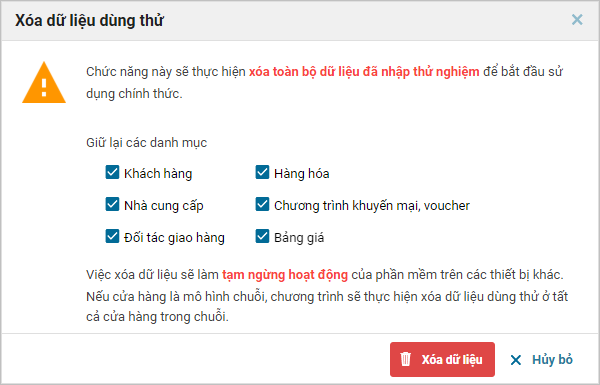Close the dialog with the top-right X icon
Image resolution: width=600 pixels, height=385 pixels.
[x=577, y=20]
